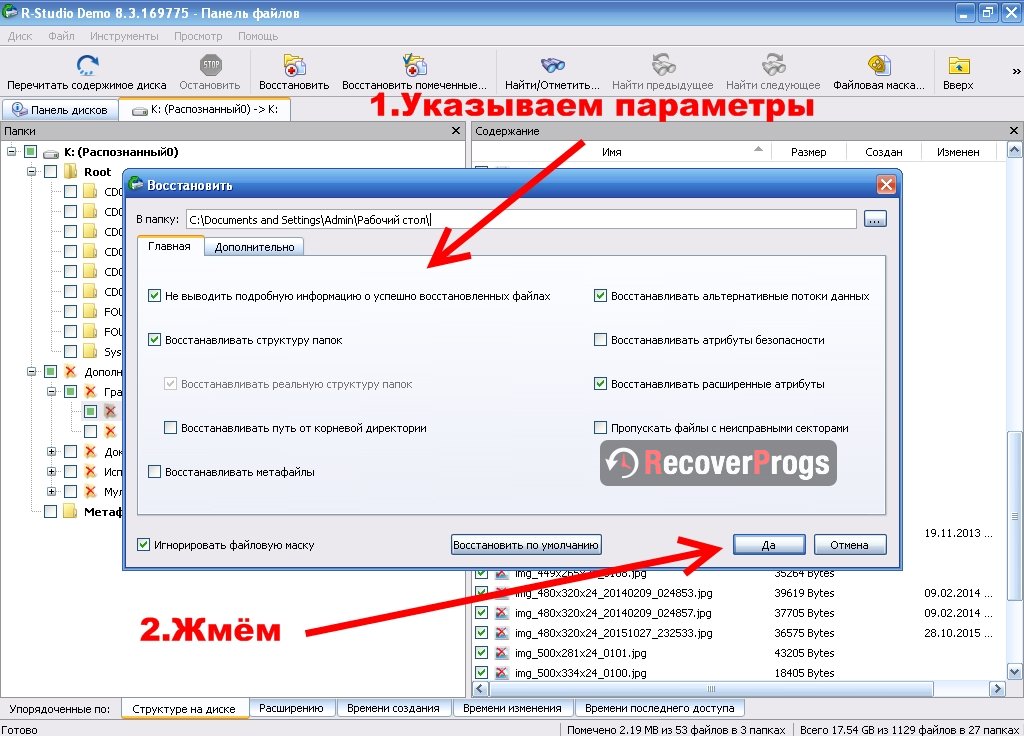Open the Инструменты menu
This screenshot has height=736, width=1024.
point(124,36)
